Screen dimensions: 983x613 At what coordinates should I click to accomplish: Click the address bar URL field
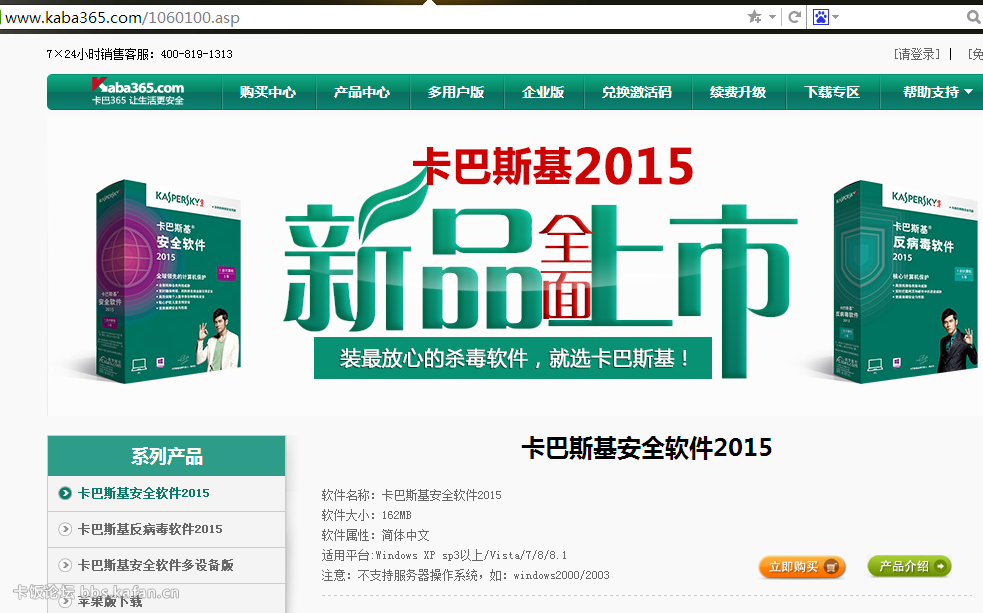pos(373,18)
